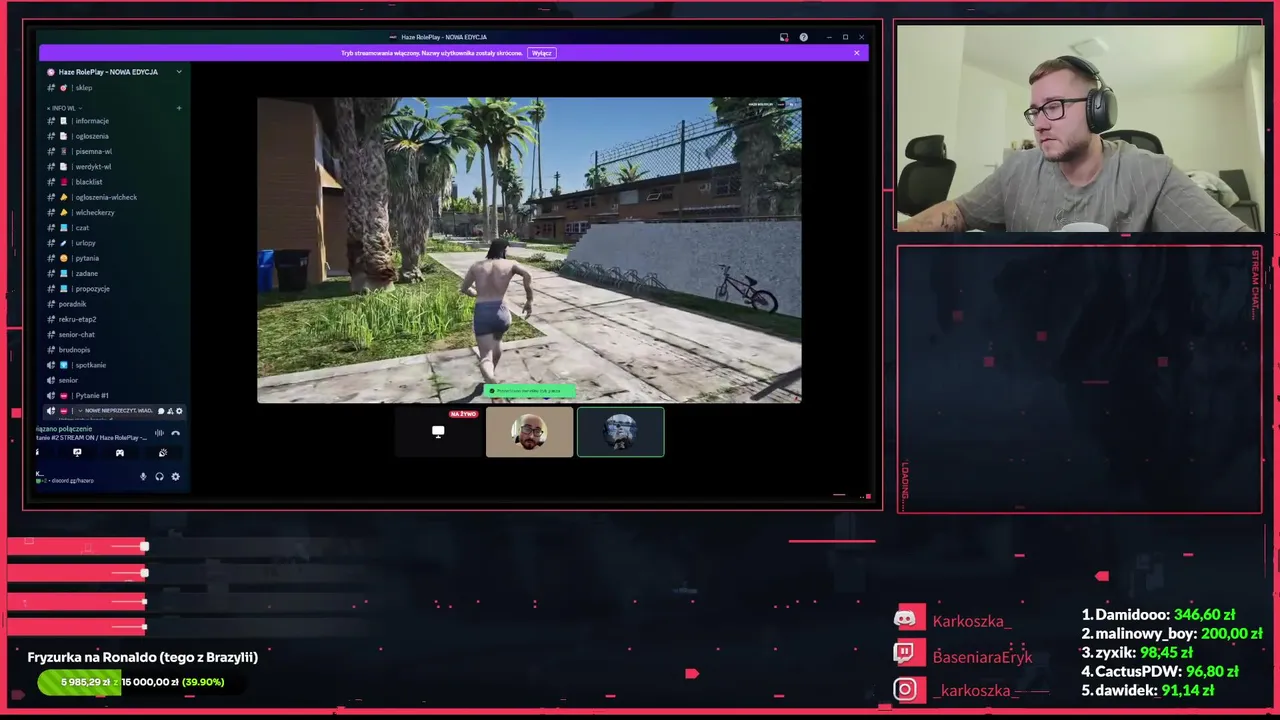
Task: Mute microphone in Discord user panel
Action: pyautogui.click(x=143, y=477)
